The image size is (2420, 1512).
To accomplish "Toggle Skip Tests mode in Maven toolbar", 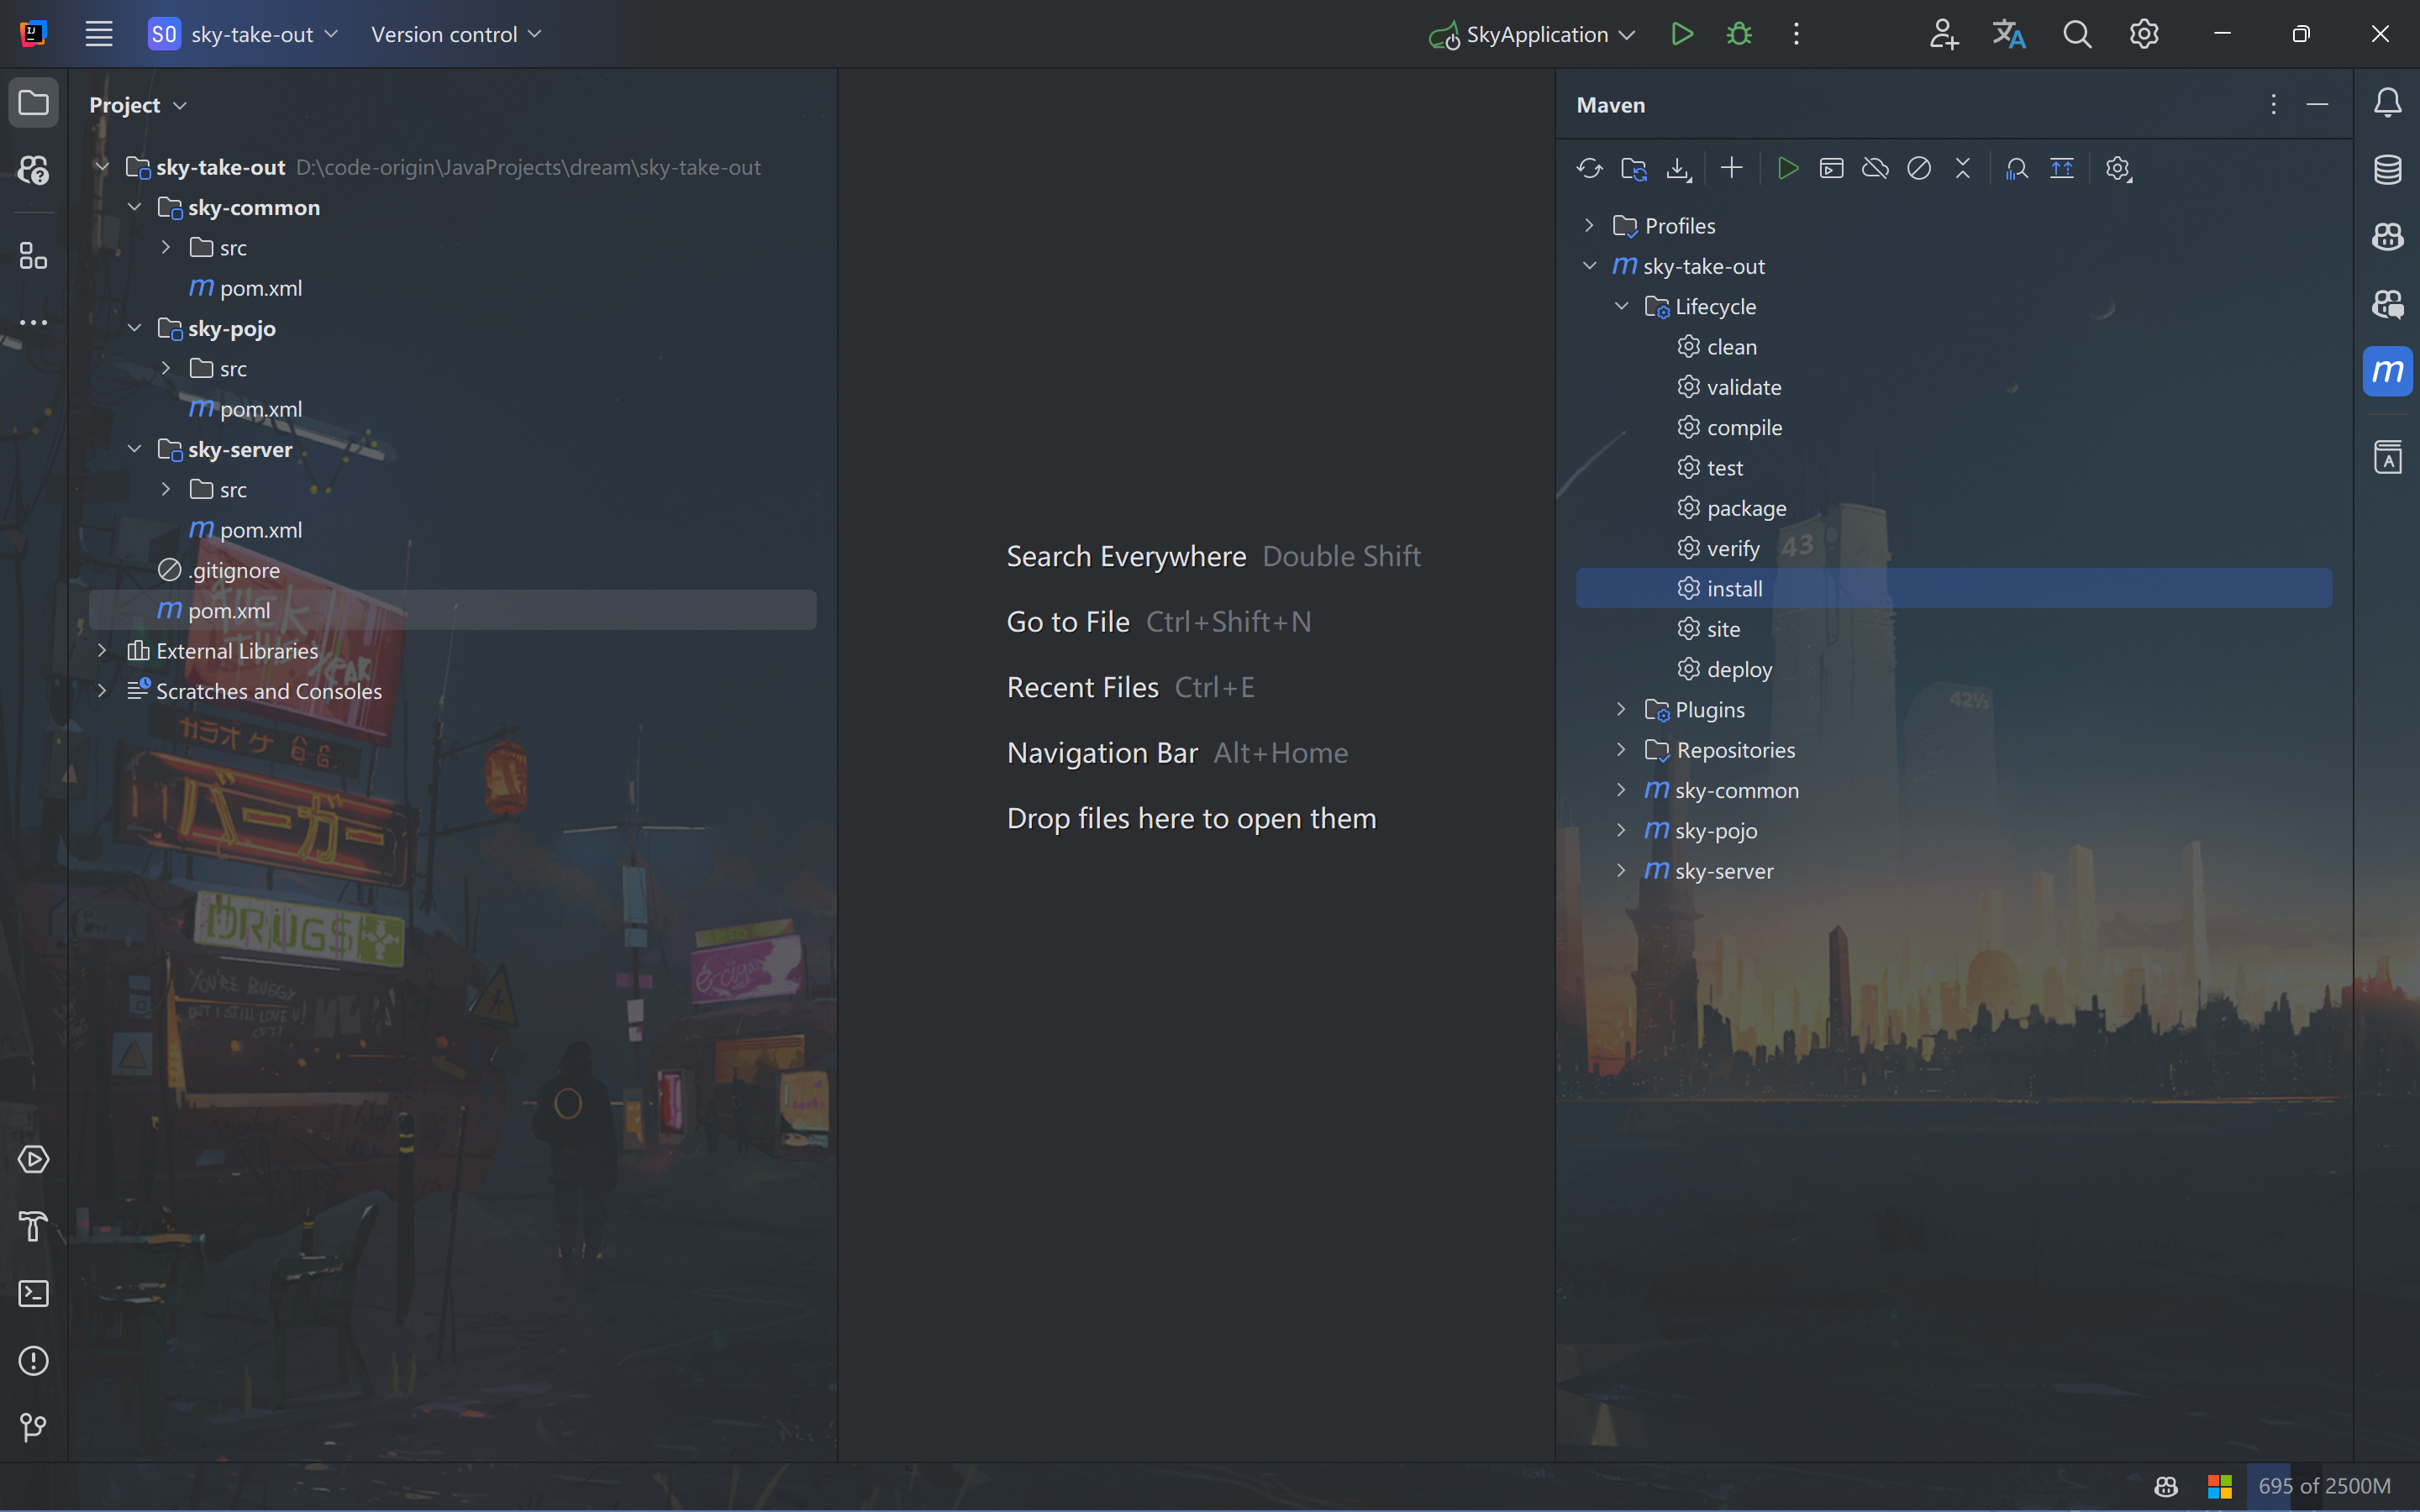I will coord(1918,168).
